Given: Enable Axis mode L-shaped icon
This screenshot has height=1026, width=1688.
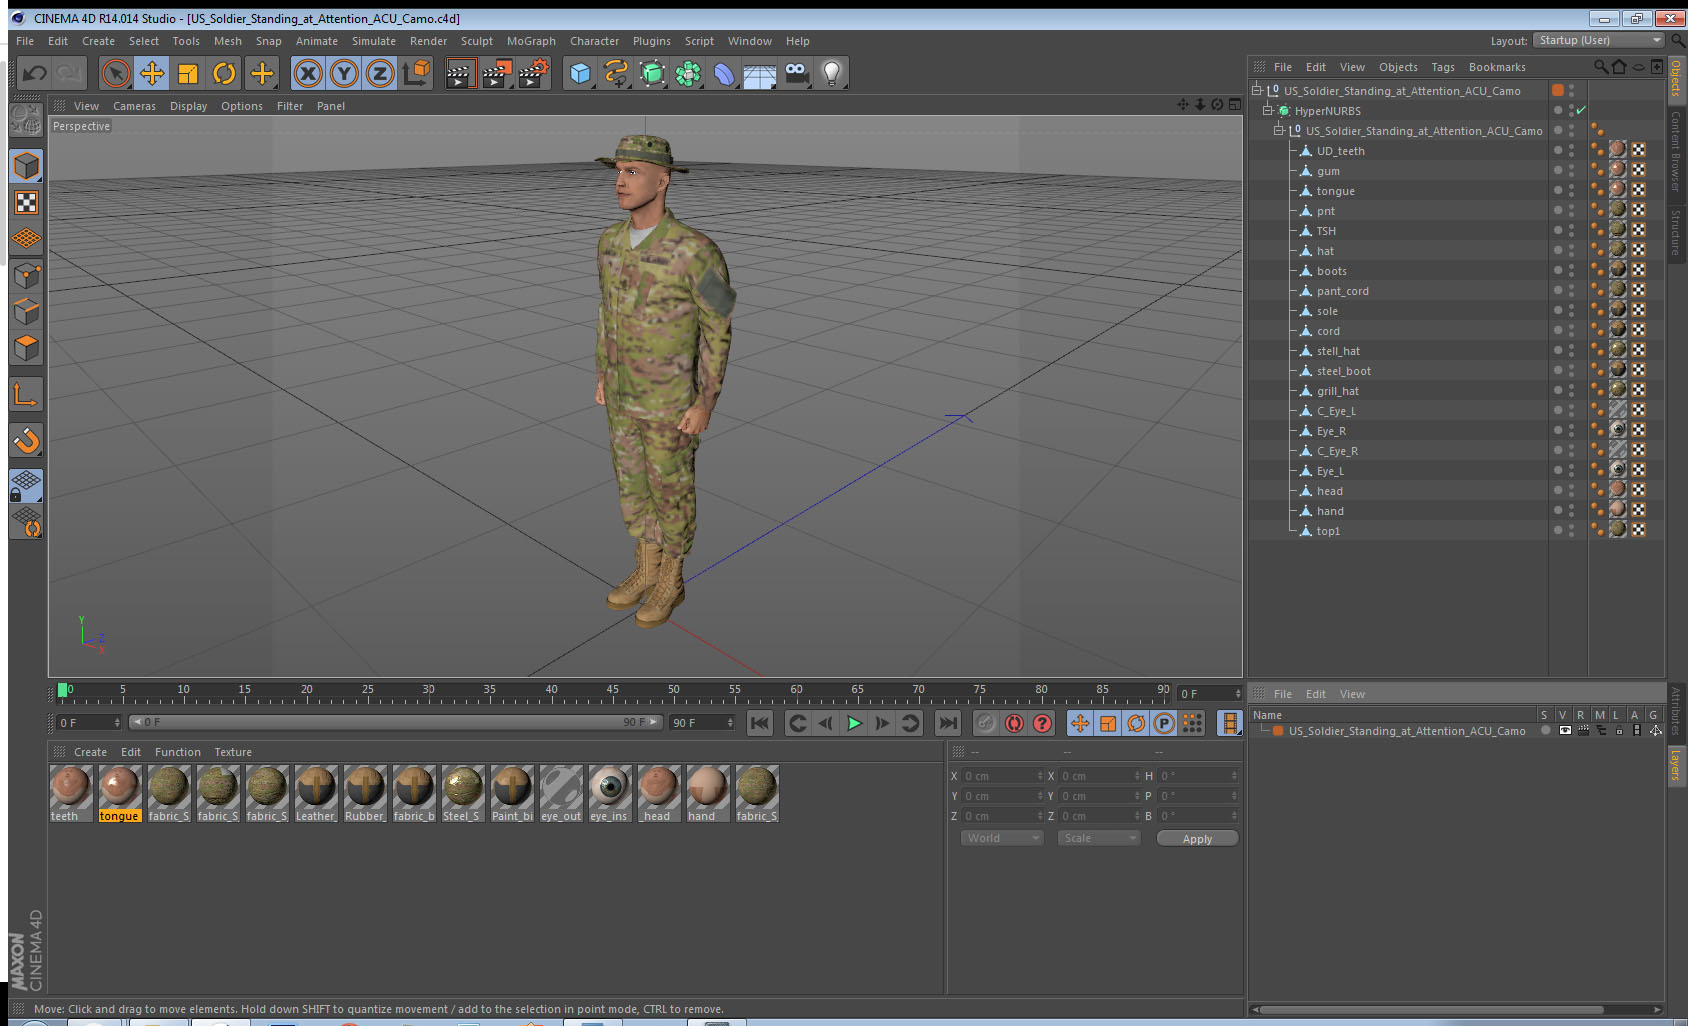Looking at the screenshot, I should coord(26,395).
